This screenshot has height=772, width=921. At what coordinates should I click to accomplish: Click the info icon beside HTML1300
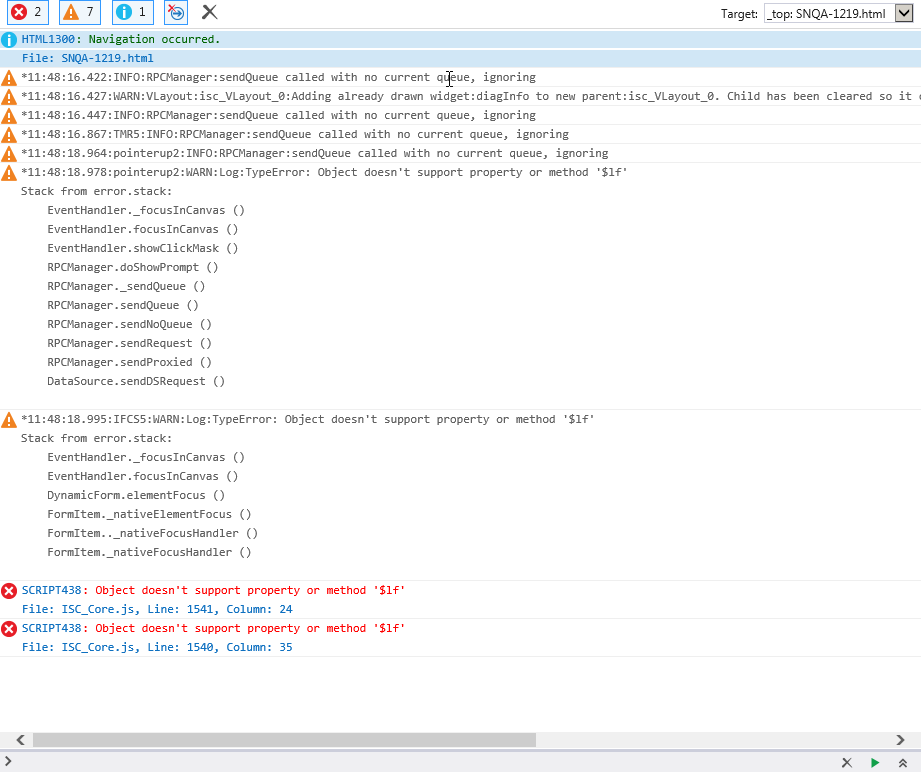coord(9,40)
